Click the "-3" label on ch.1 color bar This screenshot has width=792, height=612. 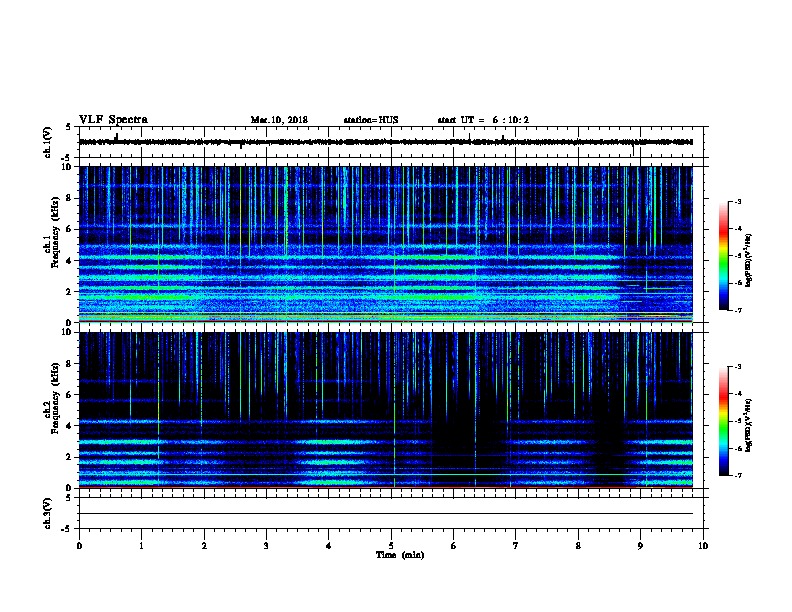[x=737, y=201]
